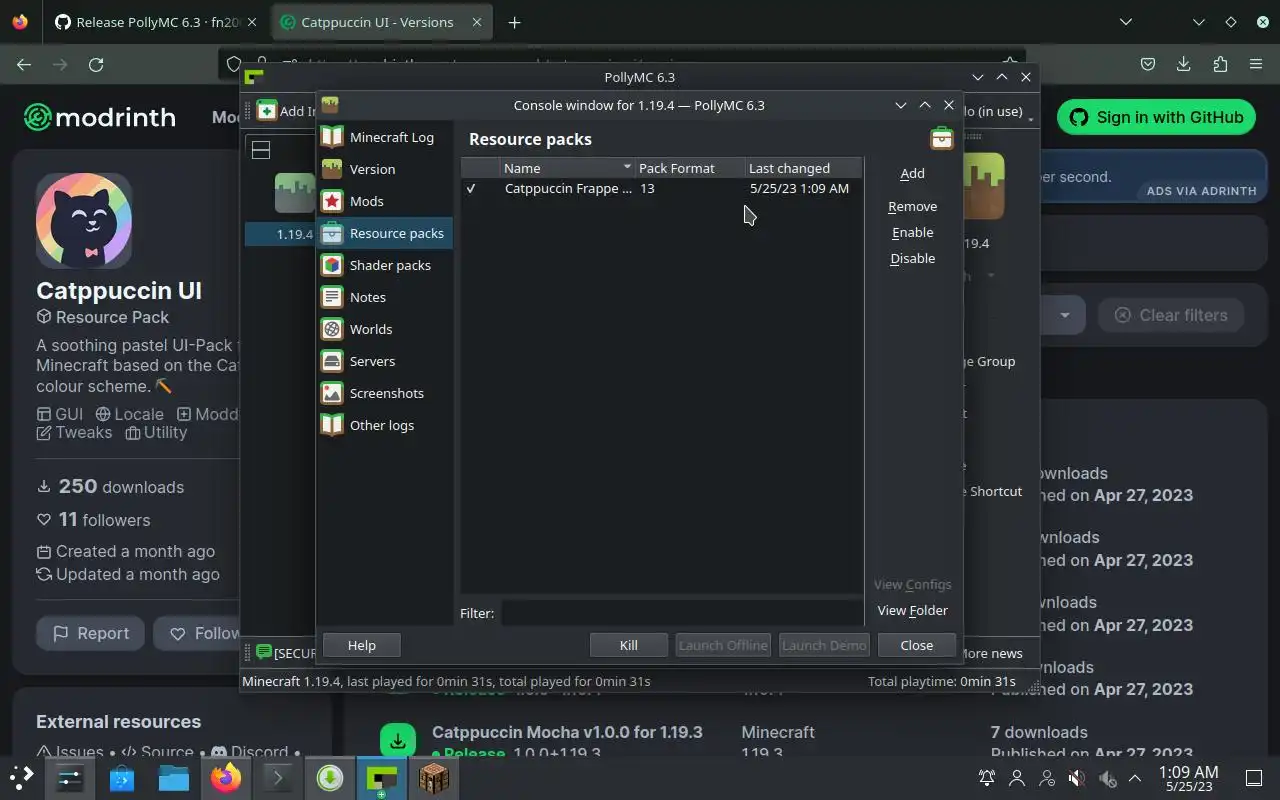List all tabs in Firefox

1126,22
